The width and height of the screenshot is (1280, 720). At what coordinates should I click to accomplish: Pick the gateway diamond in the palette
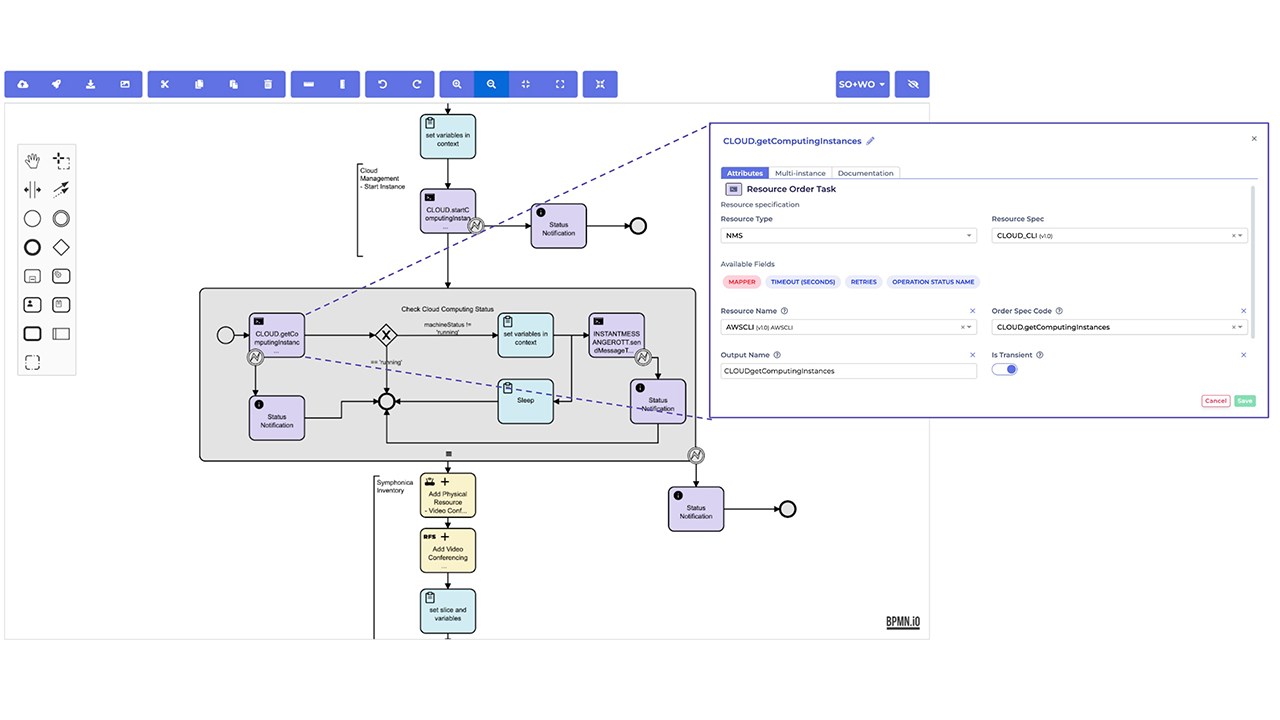coord(61,247)
